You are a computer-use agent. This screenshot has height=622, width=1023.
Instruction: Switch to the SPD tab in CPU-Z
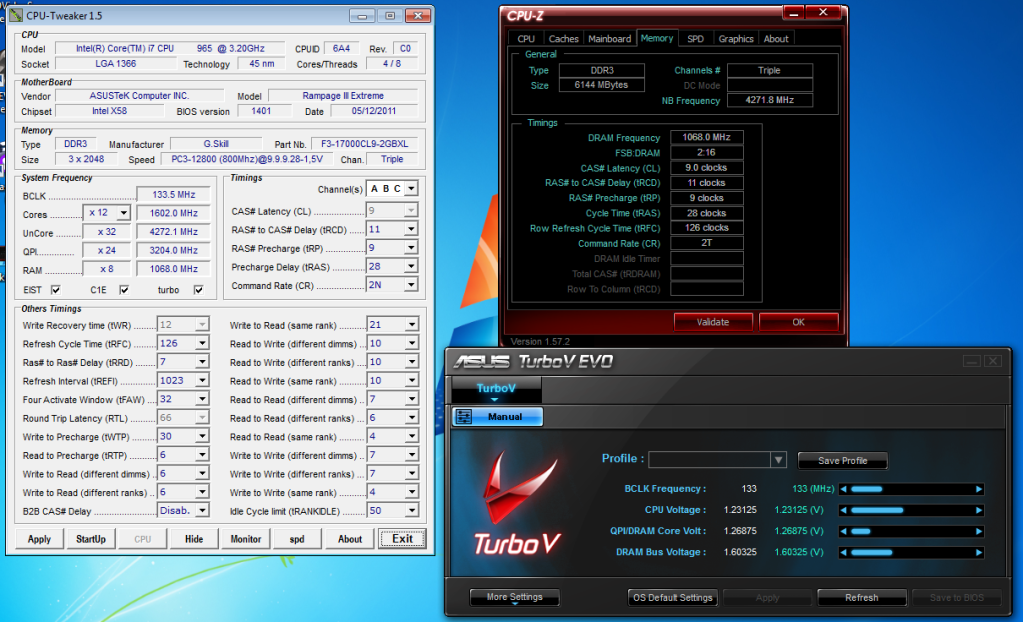695,39
